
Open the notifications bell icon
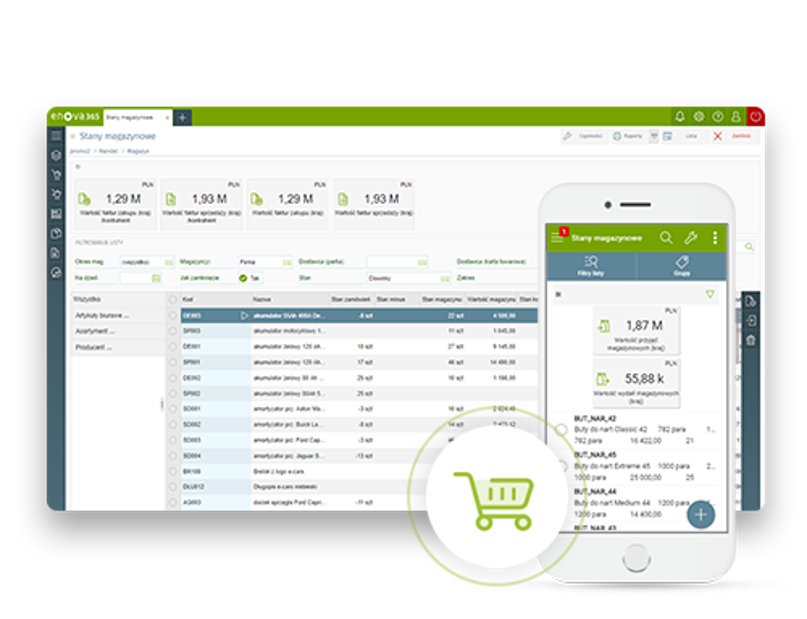click(x=680, y=116)
